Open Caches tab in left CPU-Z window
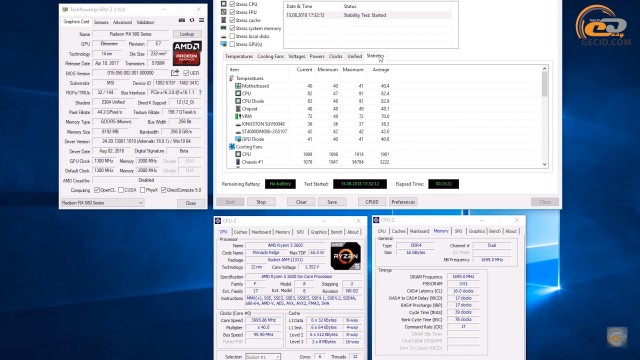This screenshot has width=640, height=360. point(240,232)
